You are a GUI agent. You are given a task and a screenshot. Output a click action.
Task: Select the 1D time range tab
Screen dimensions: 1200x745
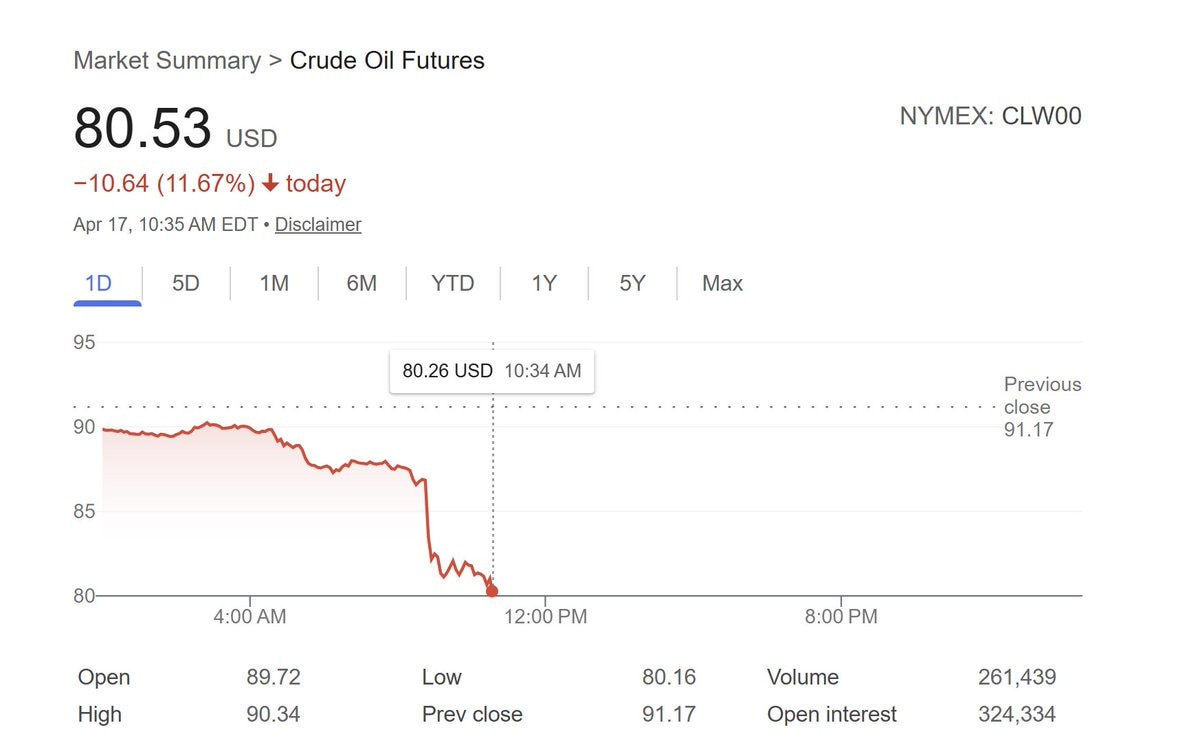98,283
